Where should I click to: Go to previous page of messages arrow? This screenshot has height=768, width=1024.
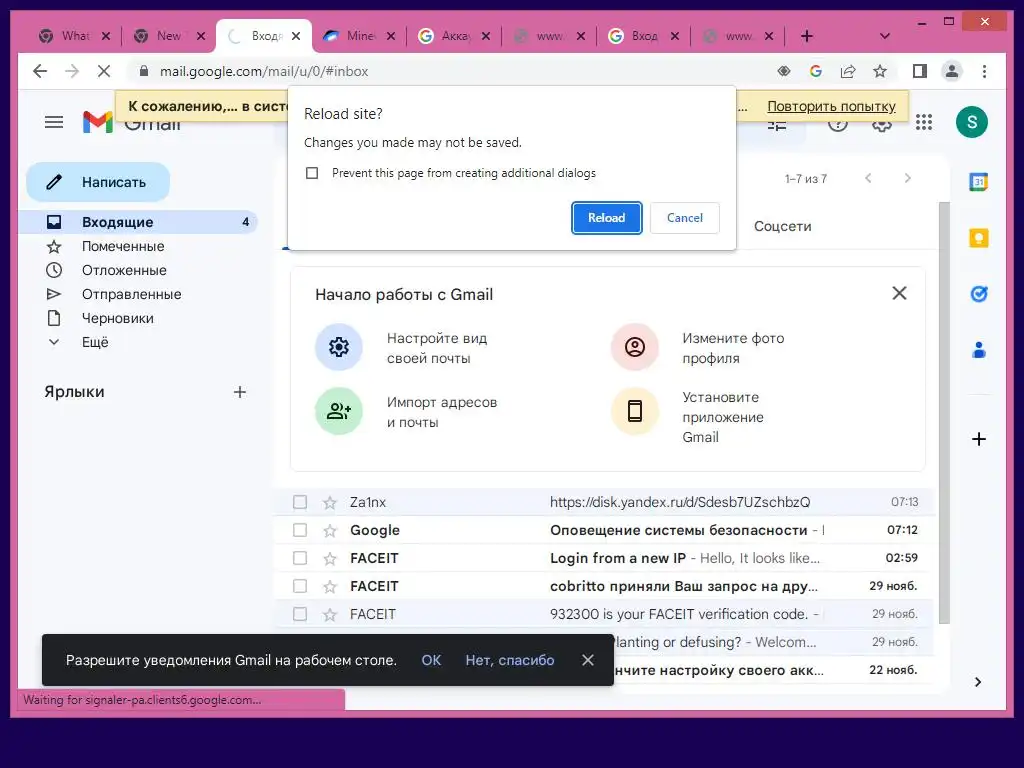[x=868, y=178]
